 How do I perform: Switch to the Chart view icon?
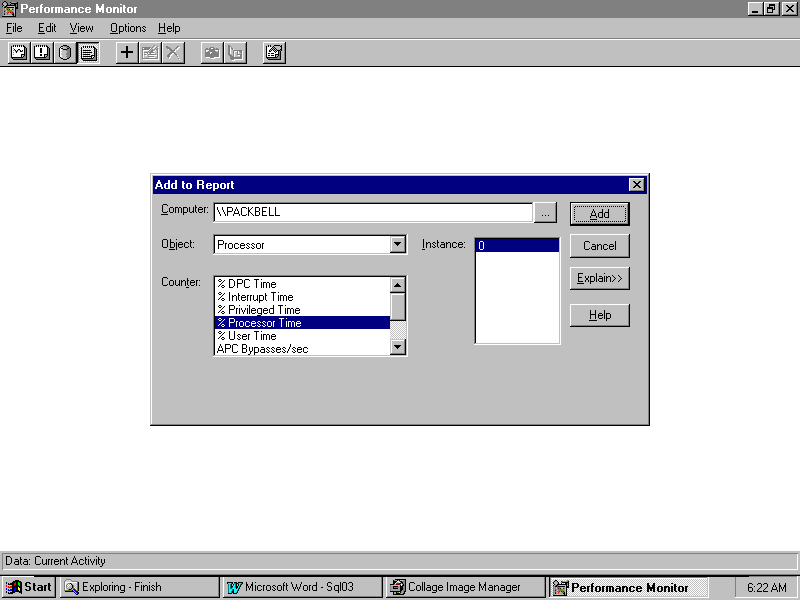click(x=18, y=53)
